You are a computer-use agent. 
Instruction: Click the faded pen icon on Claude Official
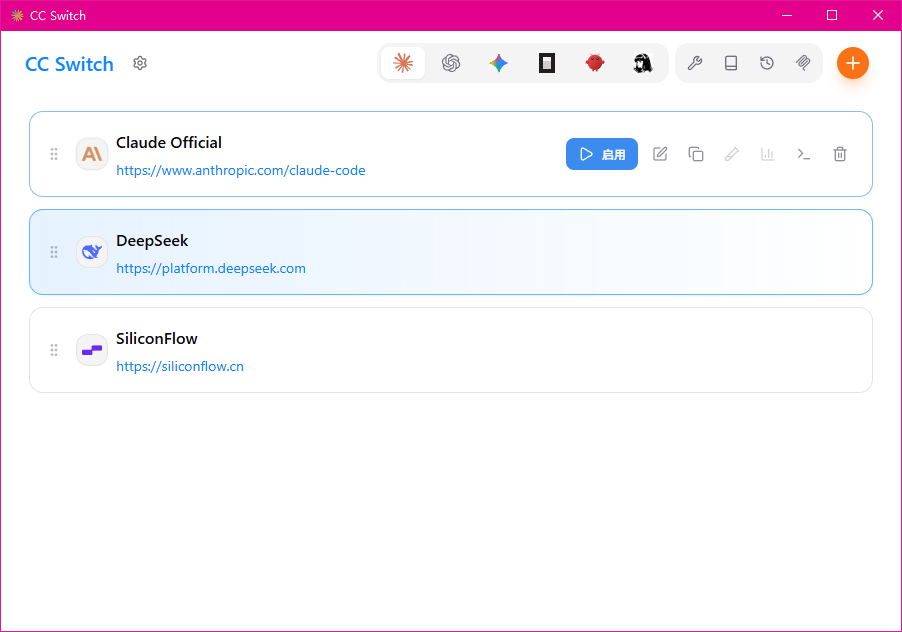pos(732,154)
